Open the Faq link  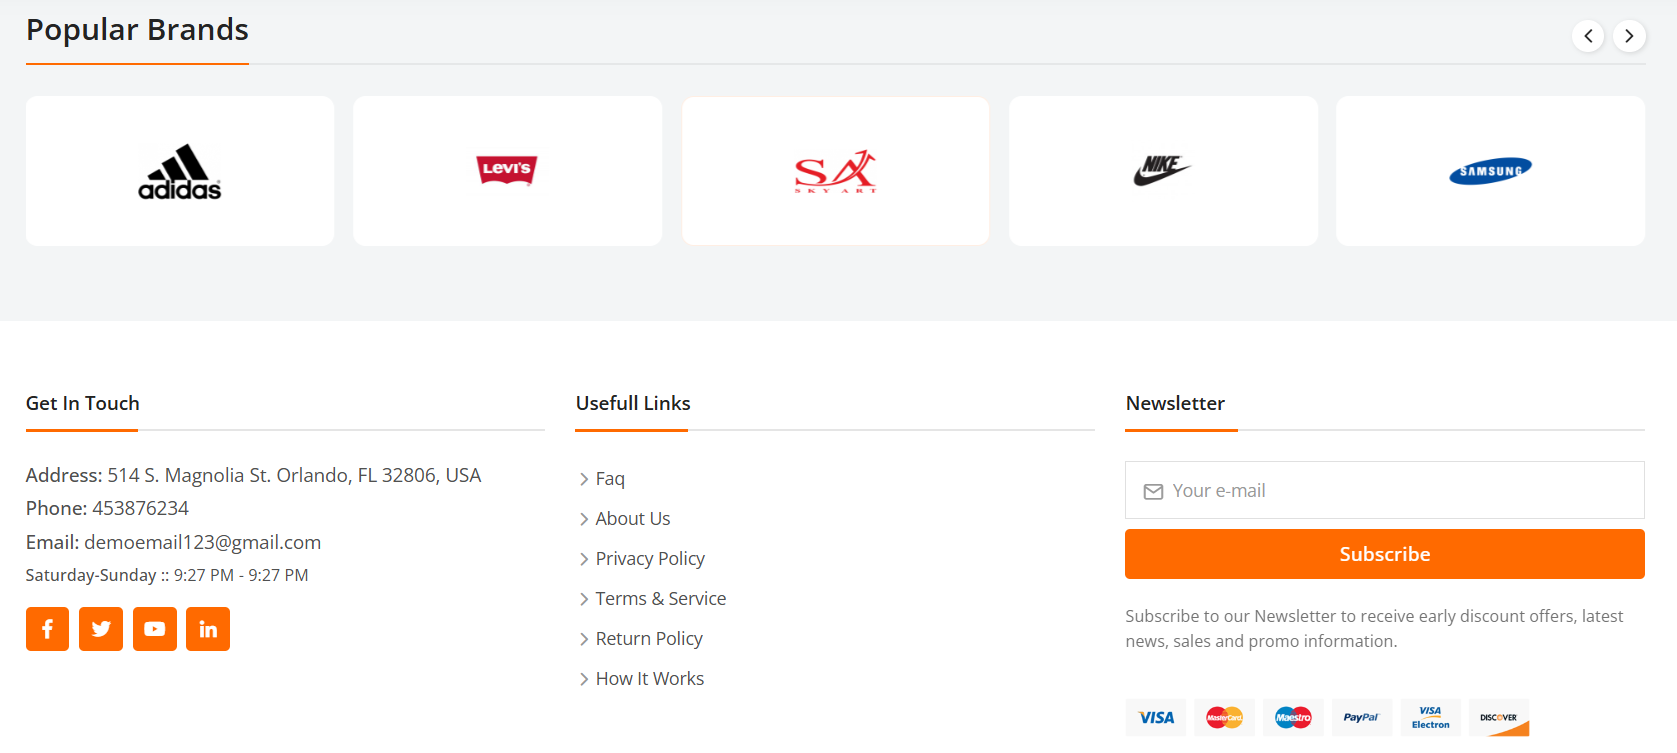point(609,479)
